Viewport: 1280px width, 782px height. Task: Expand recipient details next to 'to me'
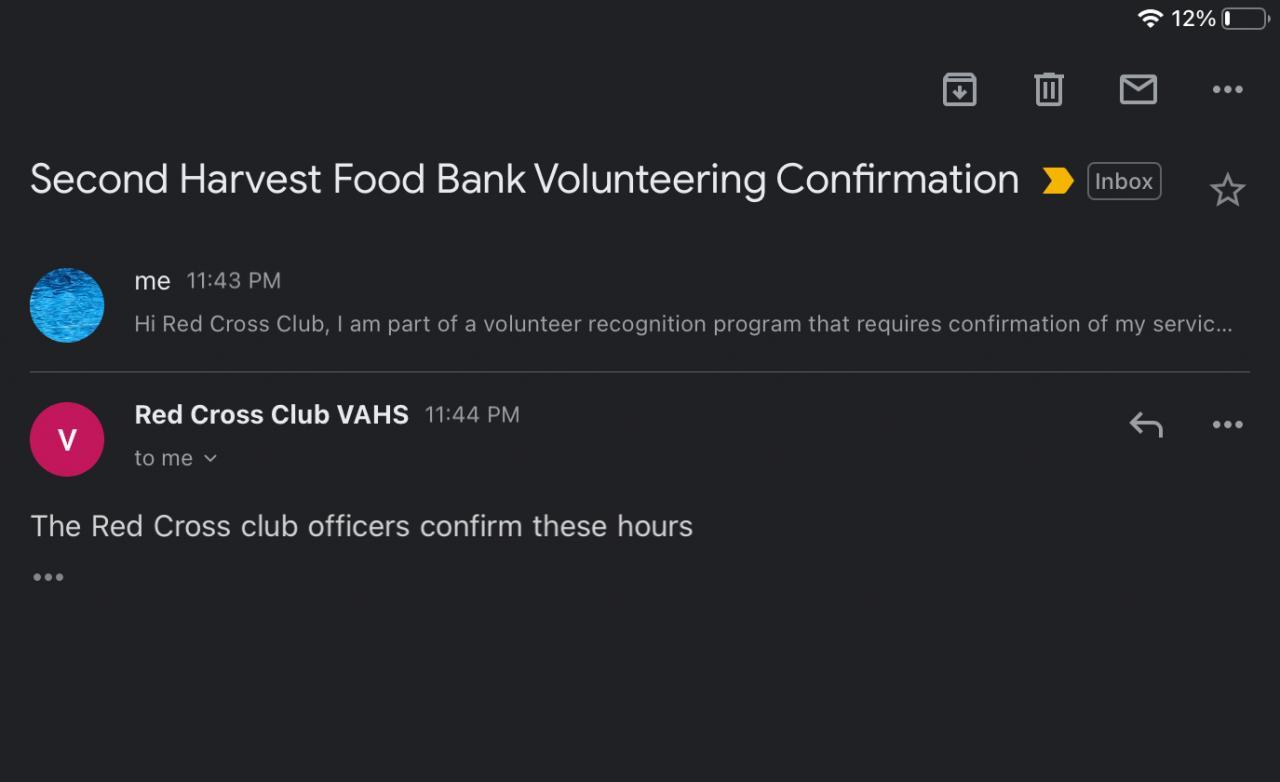210,458
